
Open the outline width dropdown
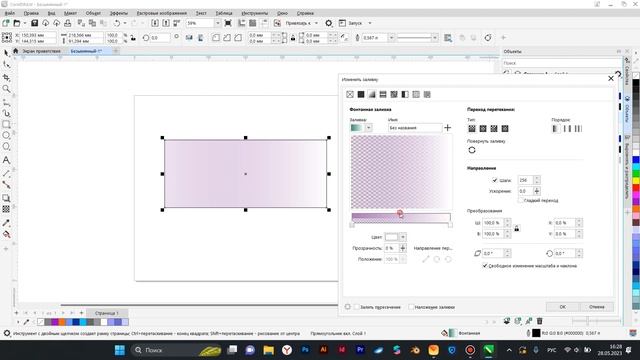pos(391,38)
